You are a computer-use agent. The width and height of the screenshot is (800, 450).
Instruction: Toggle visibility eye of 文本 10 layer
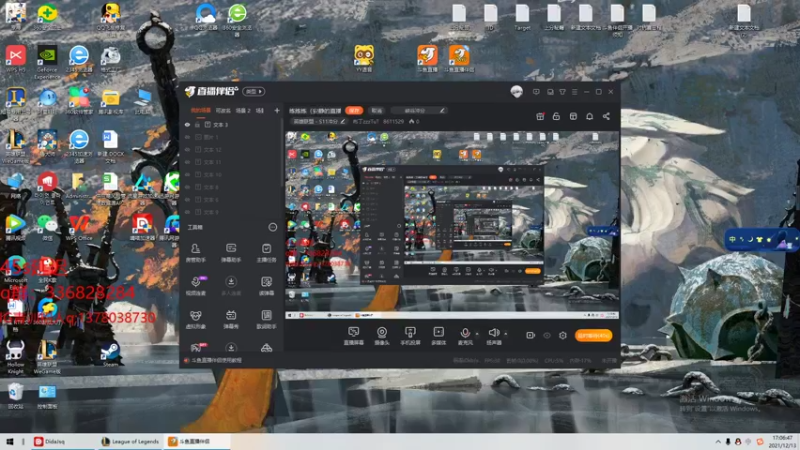[187, 174]
